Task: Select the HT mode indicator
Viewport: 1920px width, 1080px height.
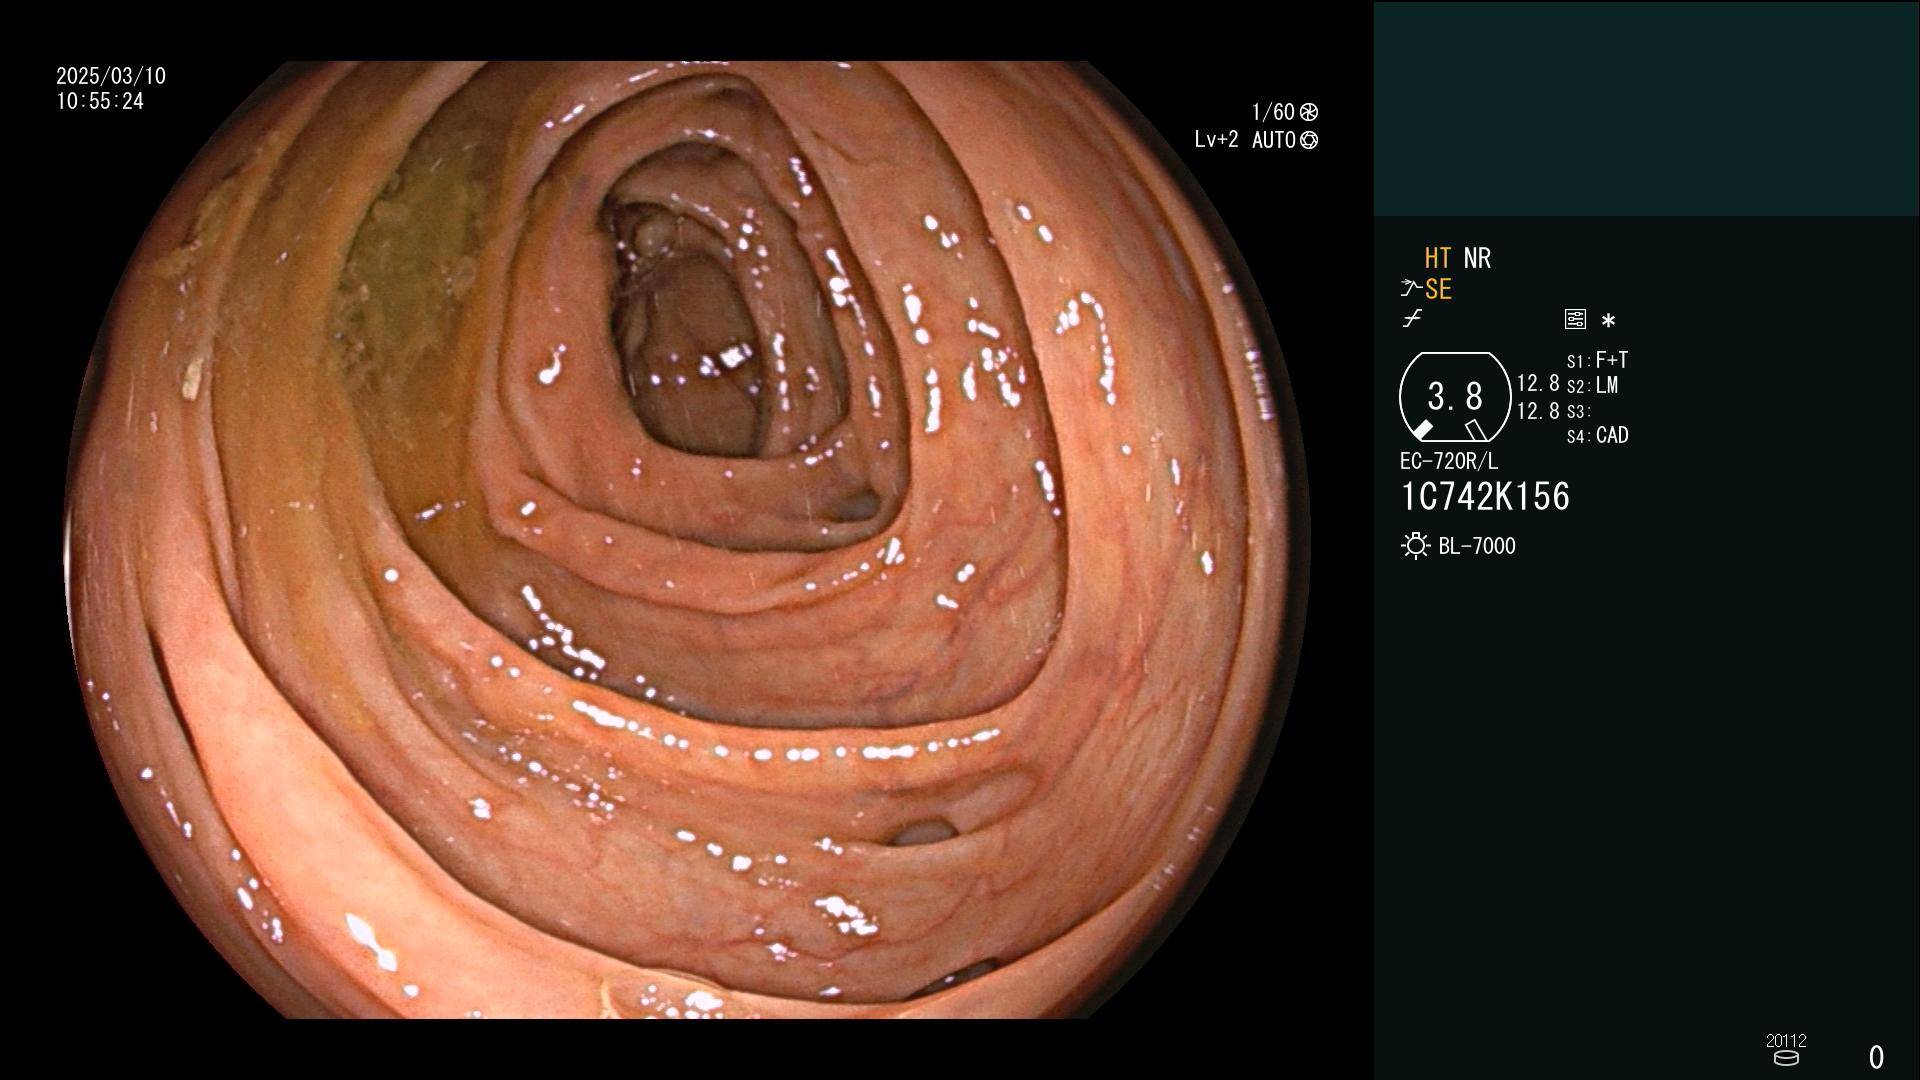Action: [1437, 258]
